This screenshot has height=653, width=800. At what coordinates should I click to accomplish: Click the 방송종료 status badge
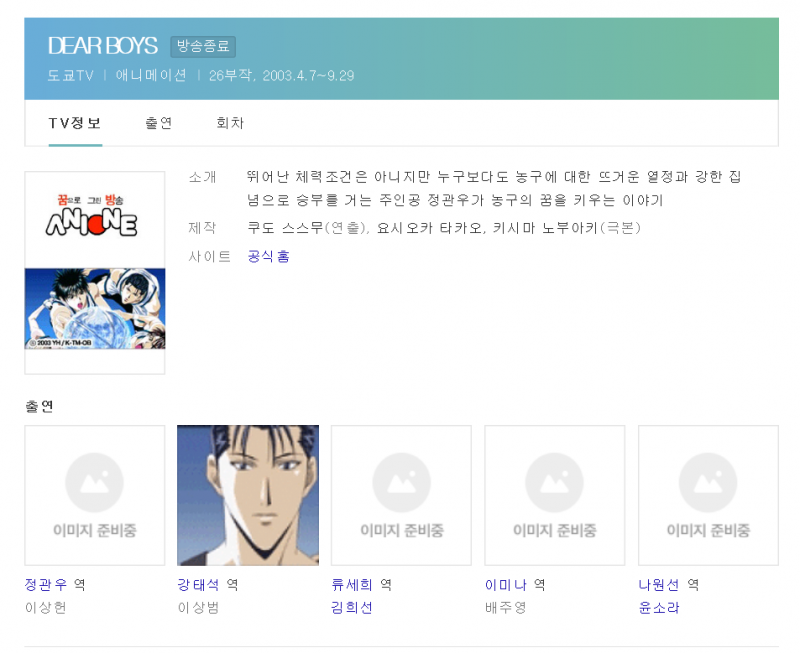pos(203,46)
